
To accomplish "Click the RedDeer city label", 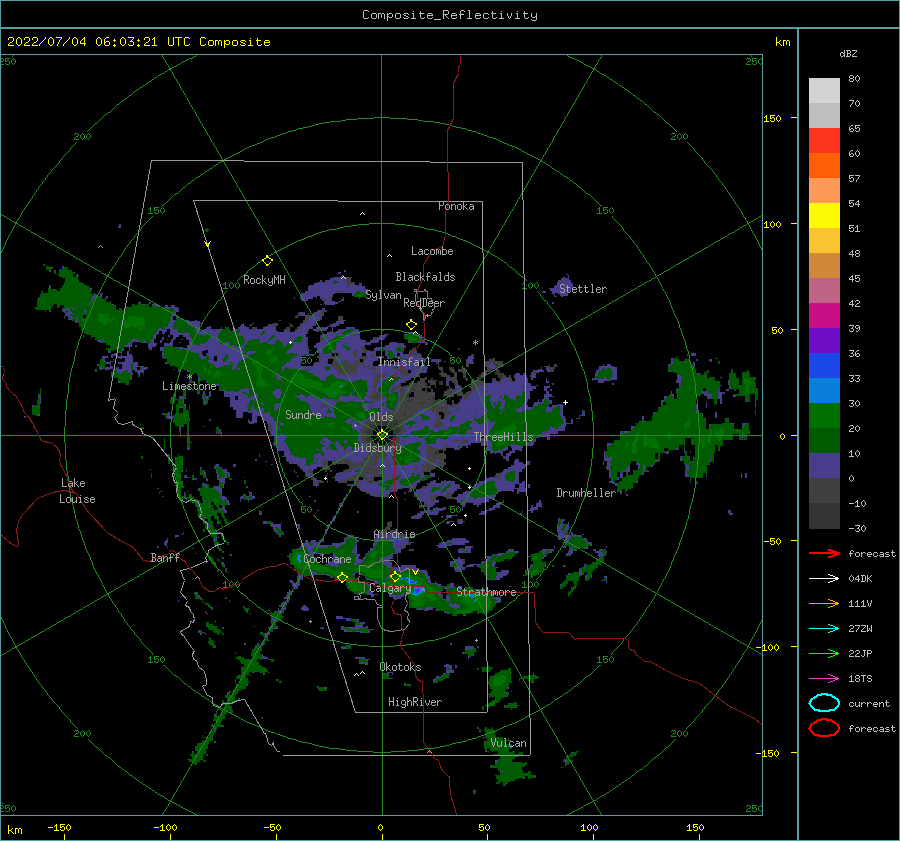I will coord(424,303).
